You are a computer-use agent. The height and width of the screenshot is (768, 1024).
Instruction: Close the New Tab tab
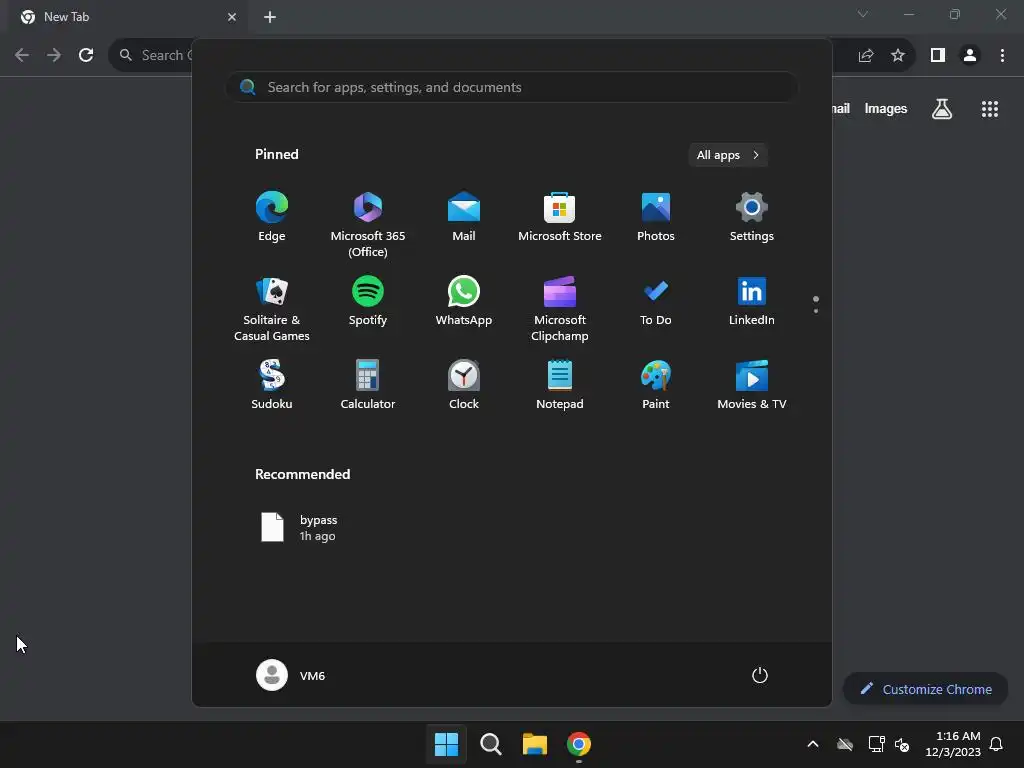coord(232,17)
